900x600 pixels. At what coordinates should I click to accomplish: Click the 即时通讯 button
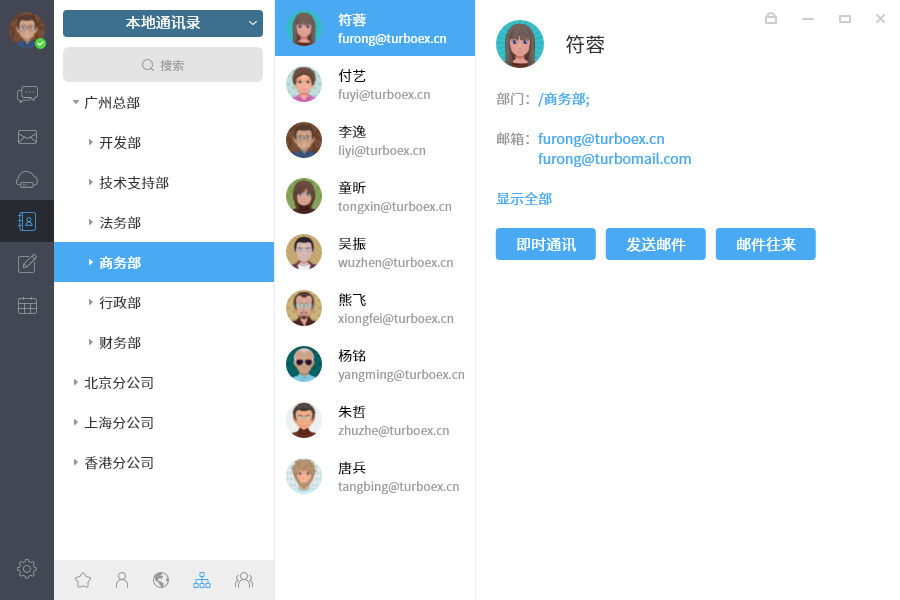click(x=546, y=244)
